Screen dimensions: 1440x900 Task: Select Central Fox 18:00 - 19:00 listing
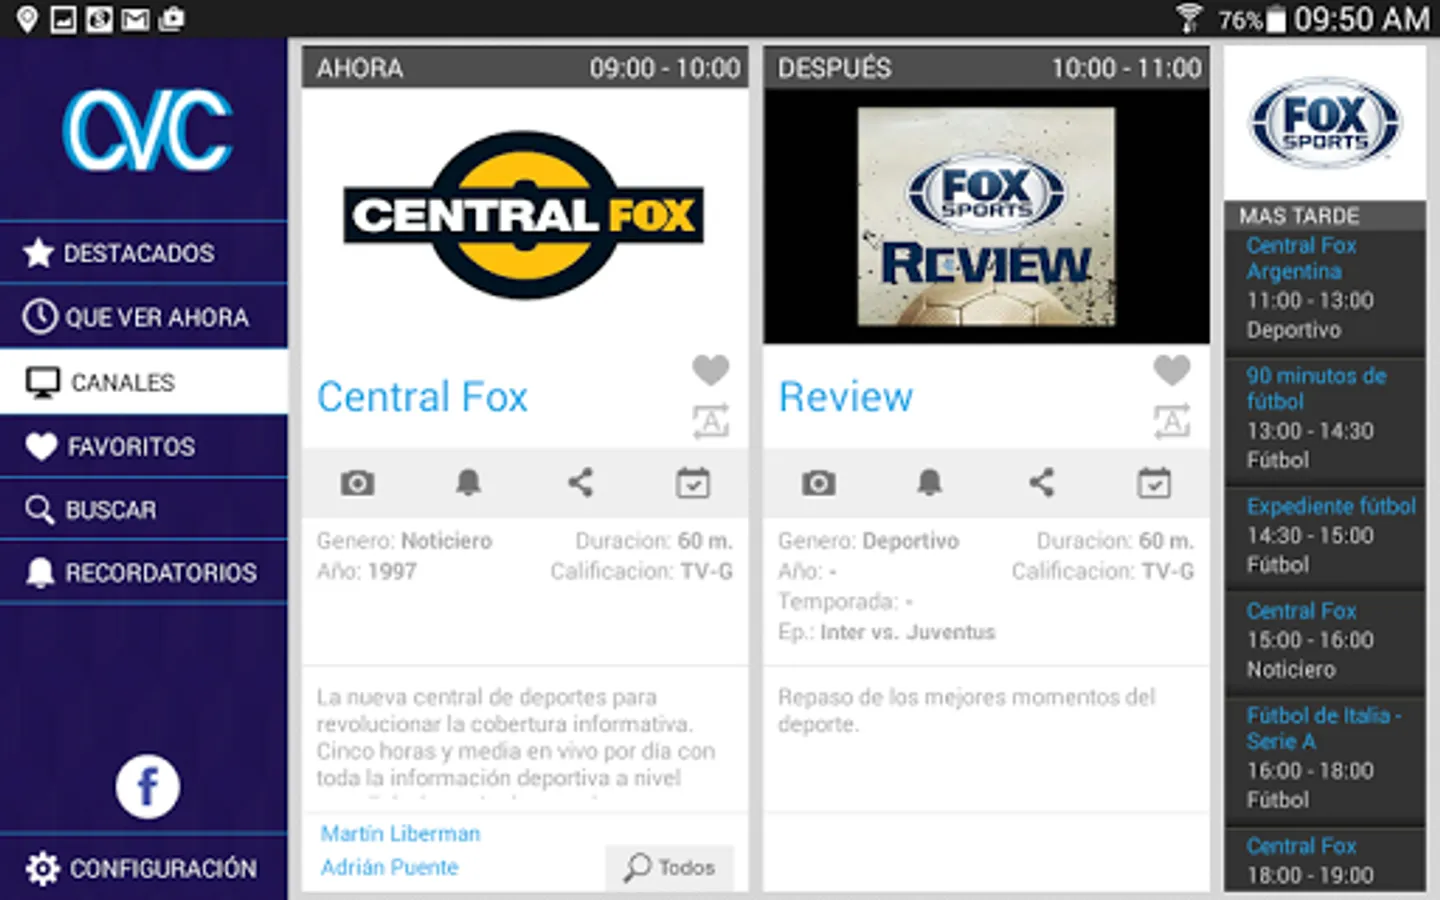(1325, 860)
